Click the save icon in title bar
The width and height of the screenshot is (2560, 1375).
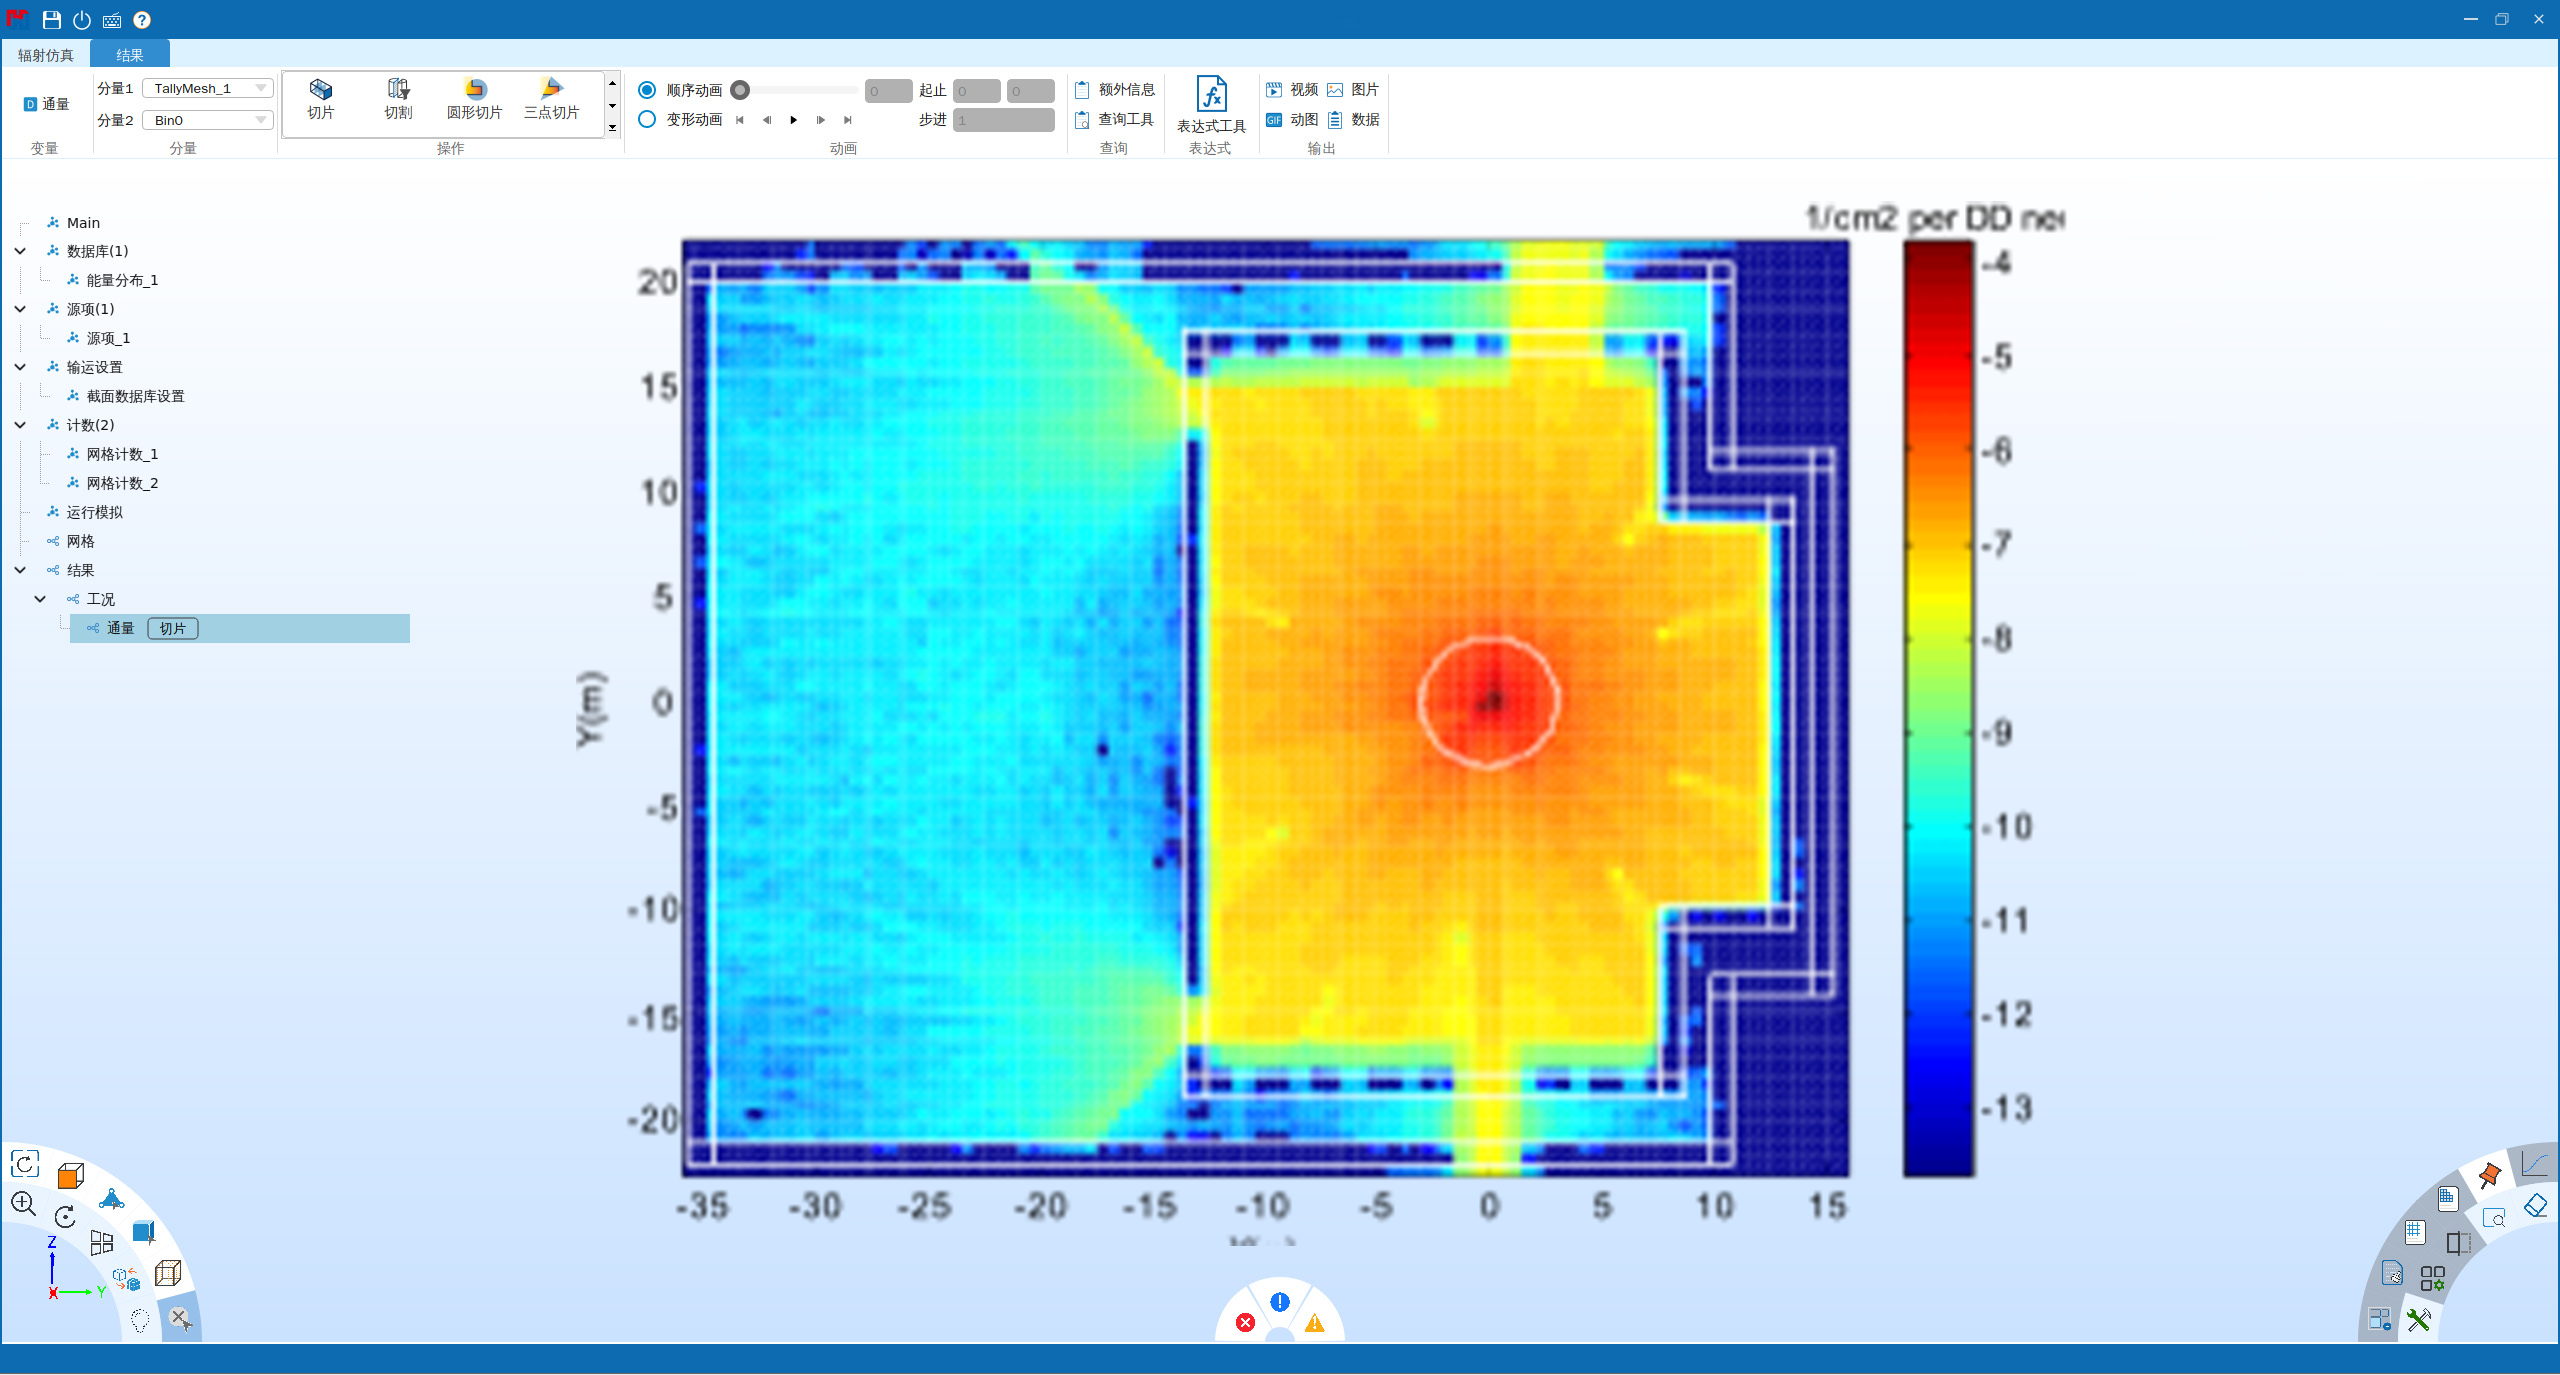(52, 20)
